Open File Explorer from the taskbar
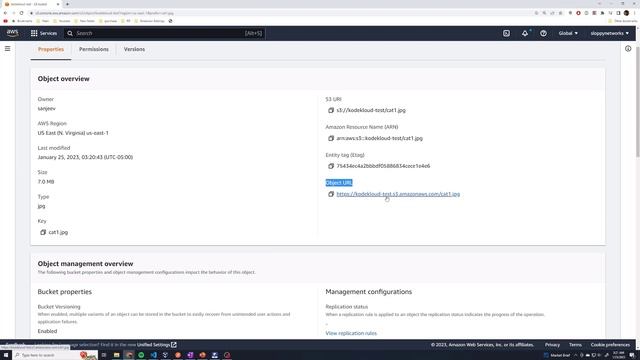This screenshot has width=640, height=360. click(x=116, y=355)
